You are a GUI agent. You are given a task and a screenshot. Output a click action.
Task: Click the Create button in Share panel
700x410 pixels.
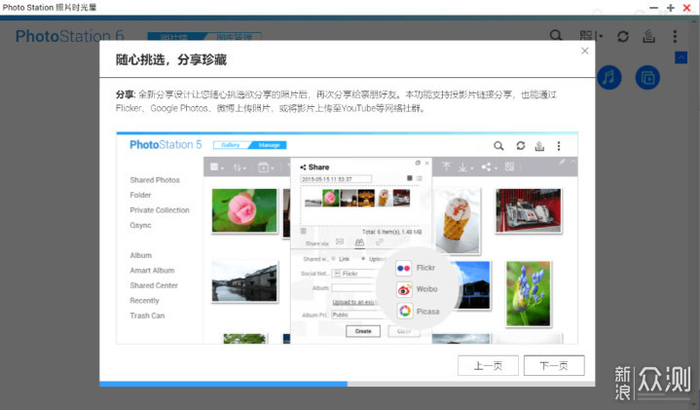[363, 331]
